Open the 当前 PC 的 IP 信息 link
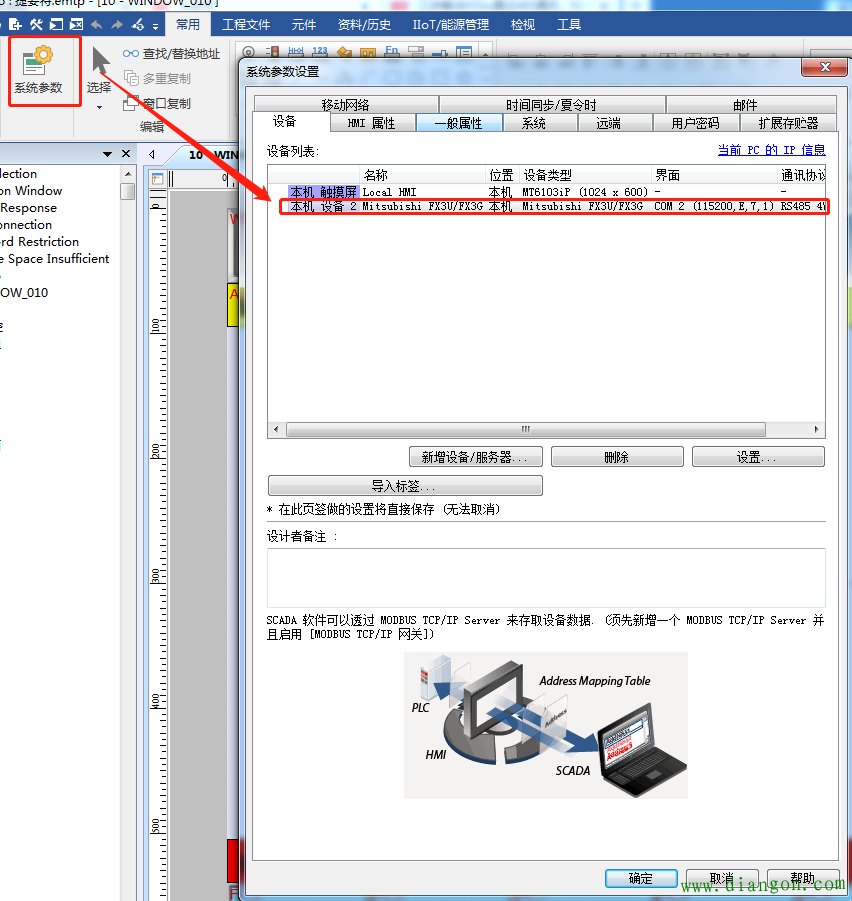 (771, 150)
